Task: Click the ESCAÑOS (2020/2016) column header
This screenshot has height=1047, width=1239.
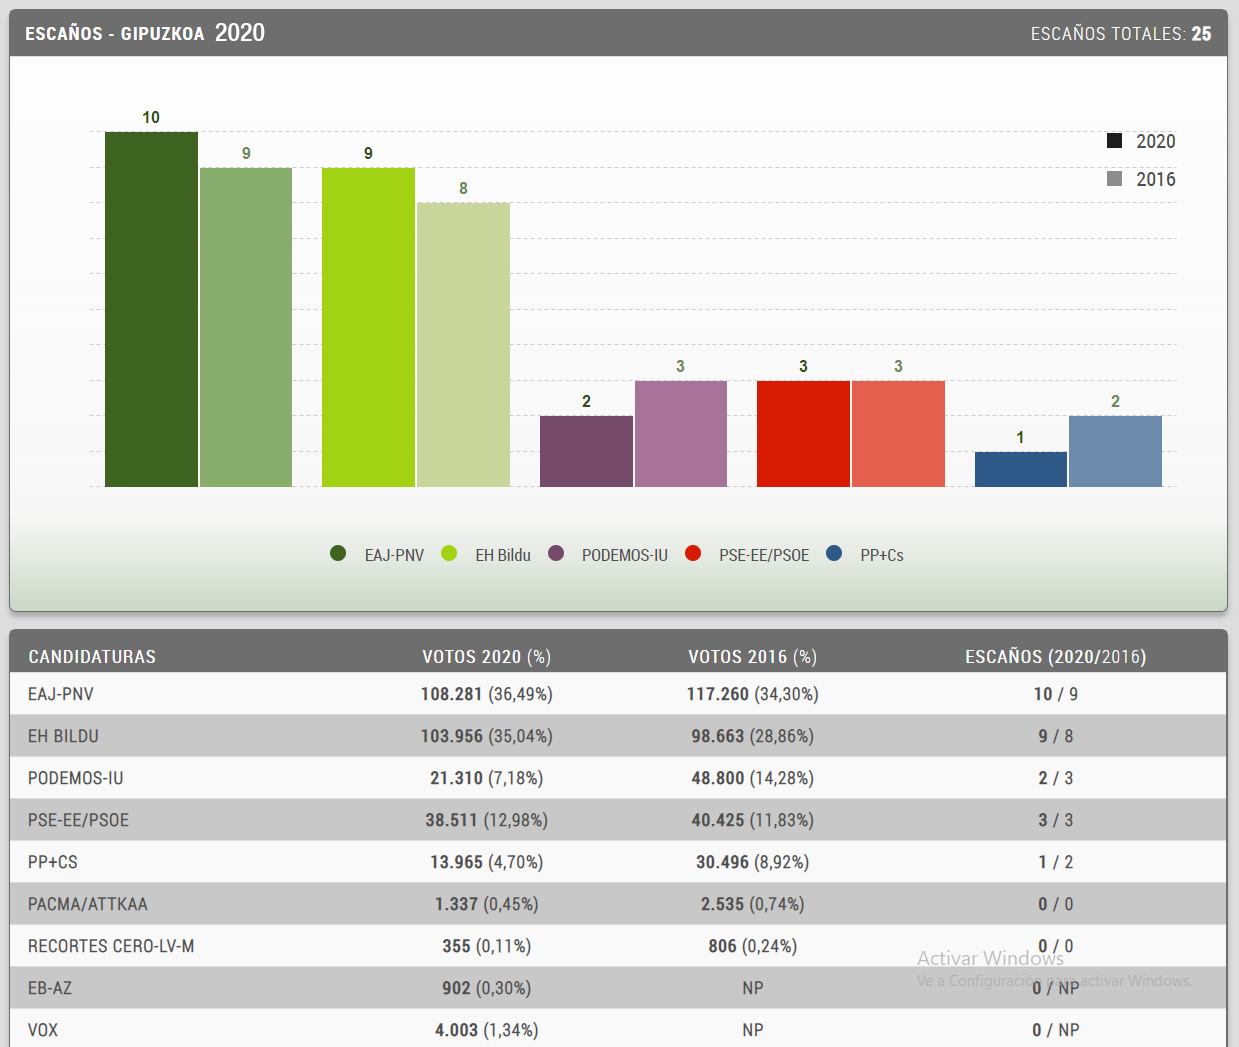Action: [x=1055, y=657]
